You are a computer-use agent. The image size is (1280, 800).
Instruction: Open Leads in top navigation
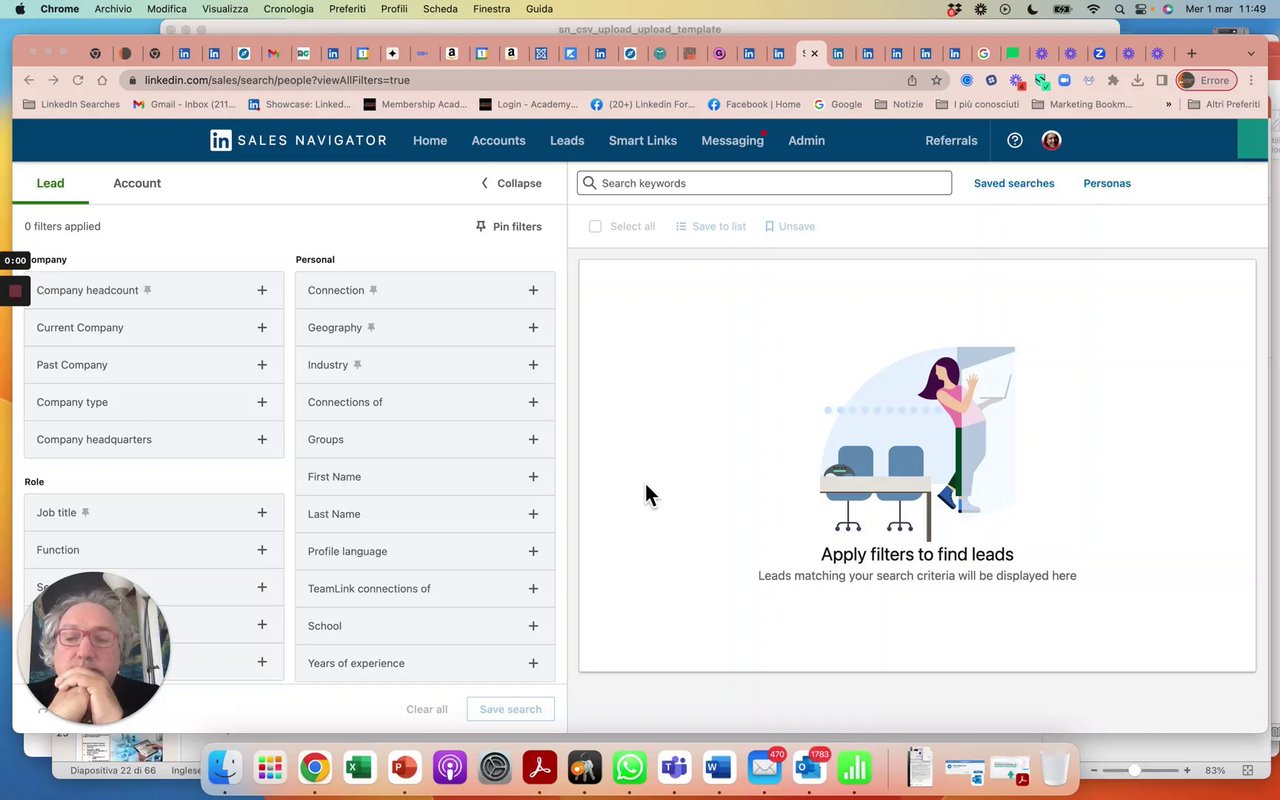[567, 140]
